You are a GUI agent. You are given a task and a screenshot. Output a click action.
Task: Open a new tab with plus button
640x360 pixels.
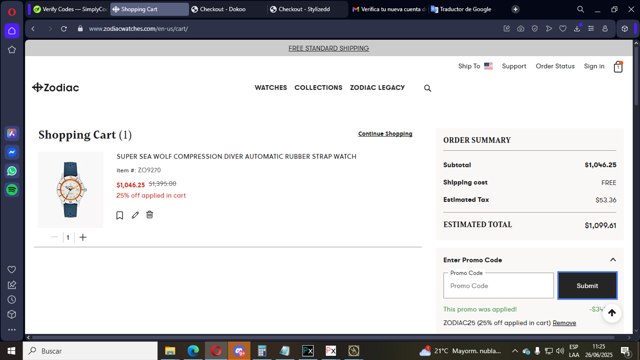click(516, 9)
